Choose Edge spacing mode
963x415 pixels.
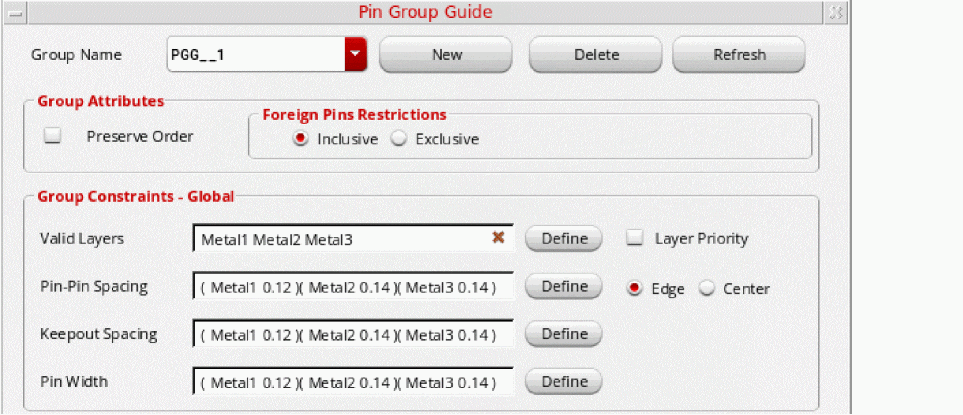(x=634, y=288)
